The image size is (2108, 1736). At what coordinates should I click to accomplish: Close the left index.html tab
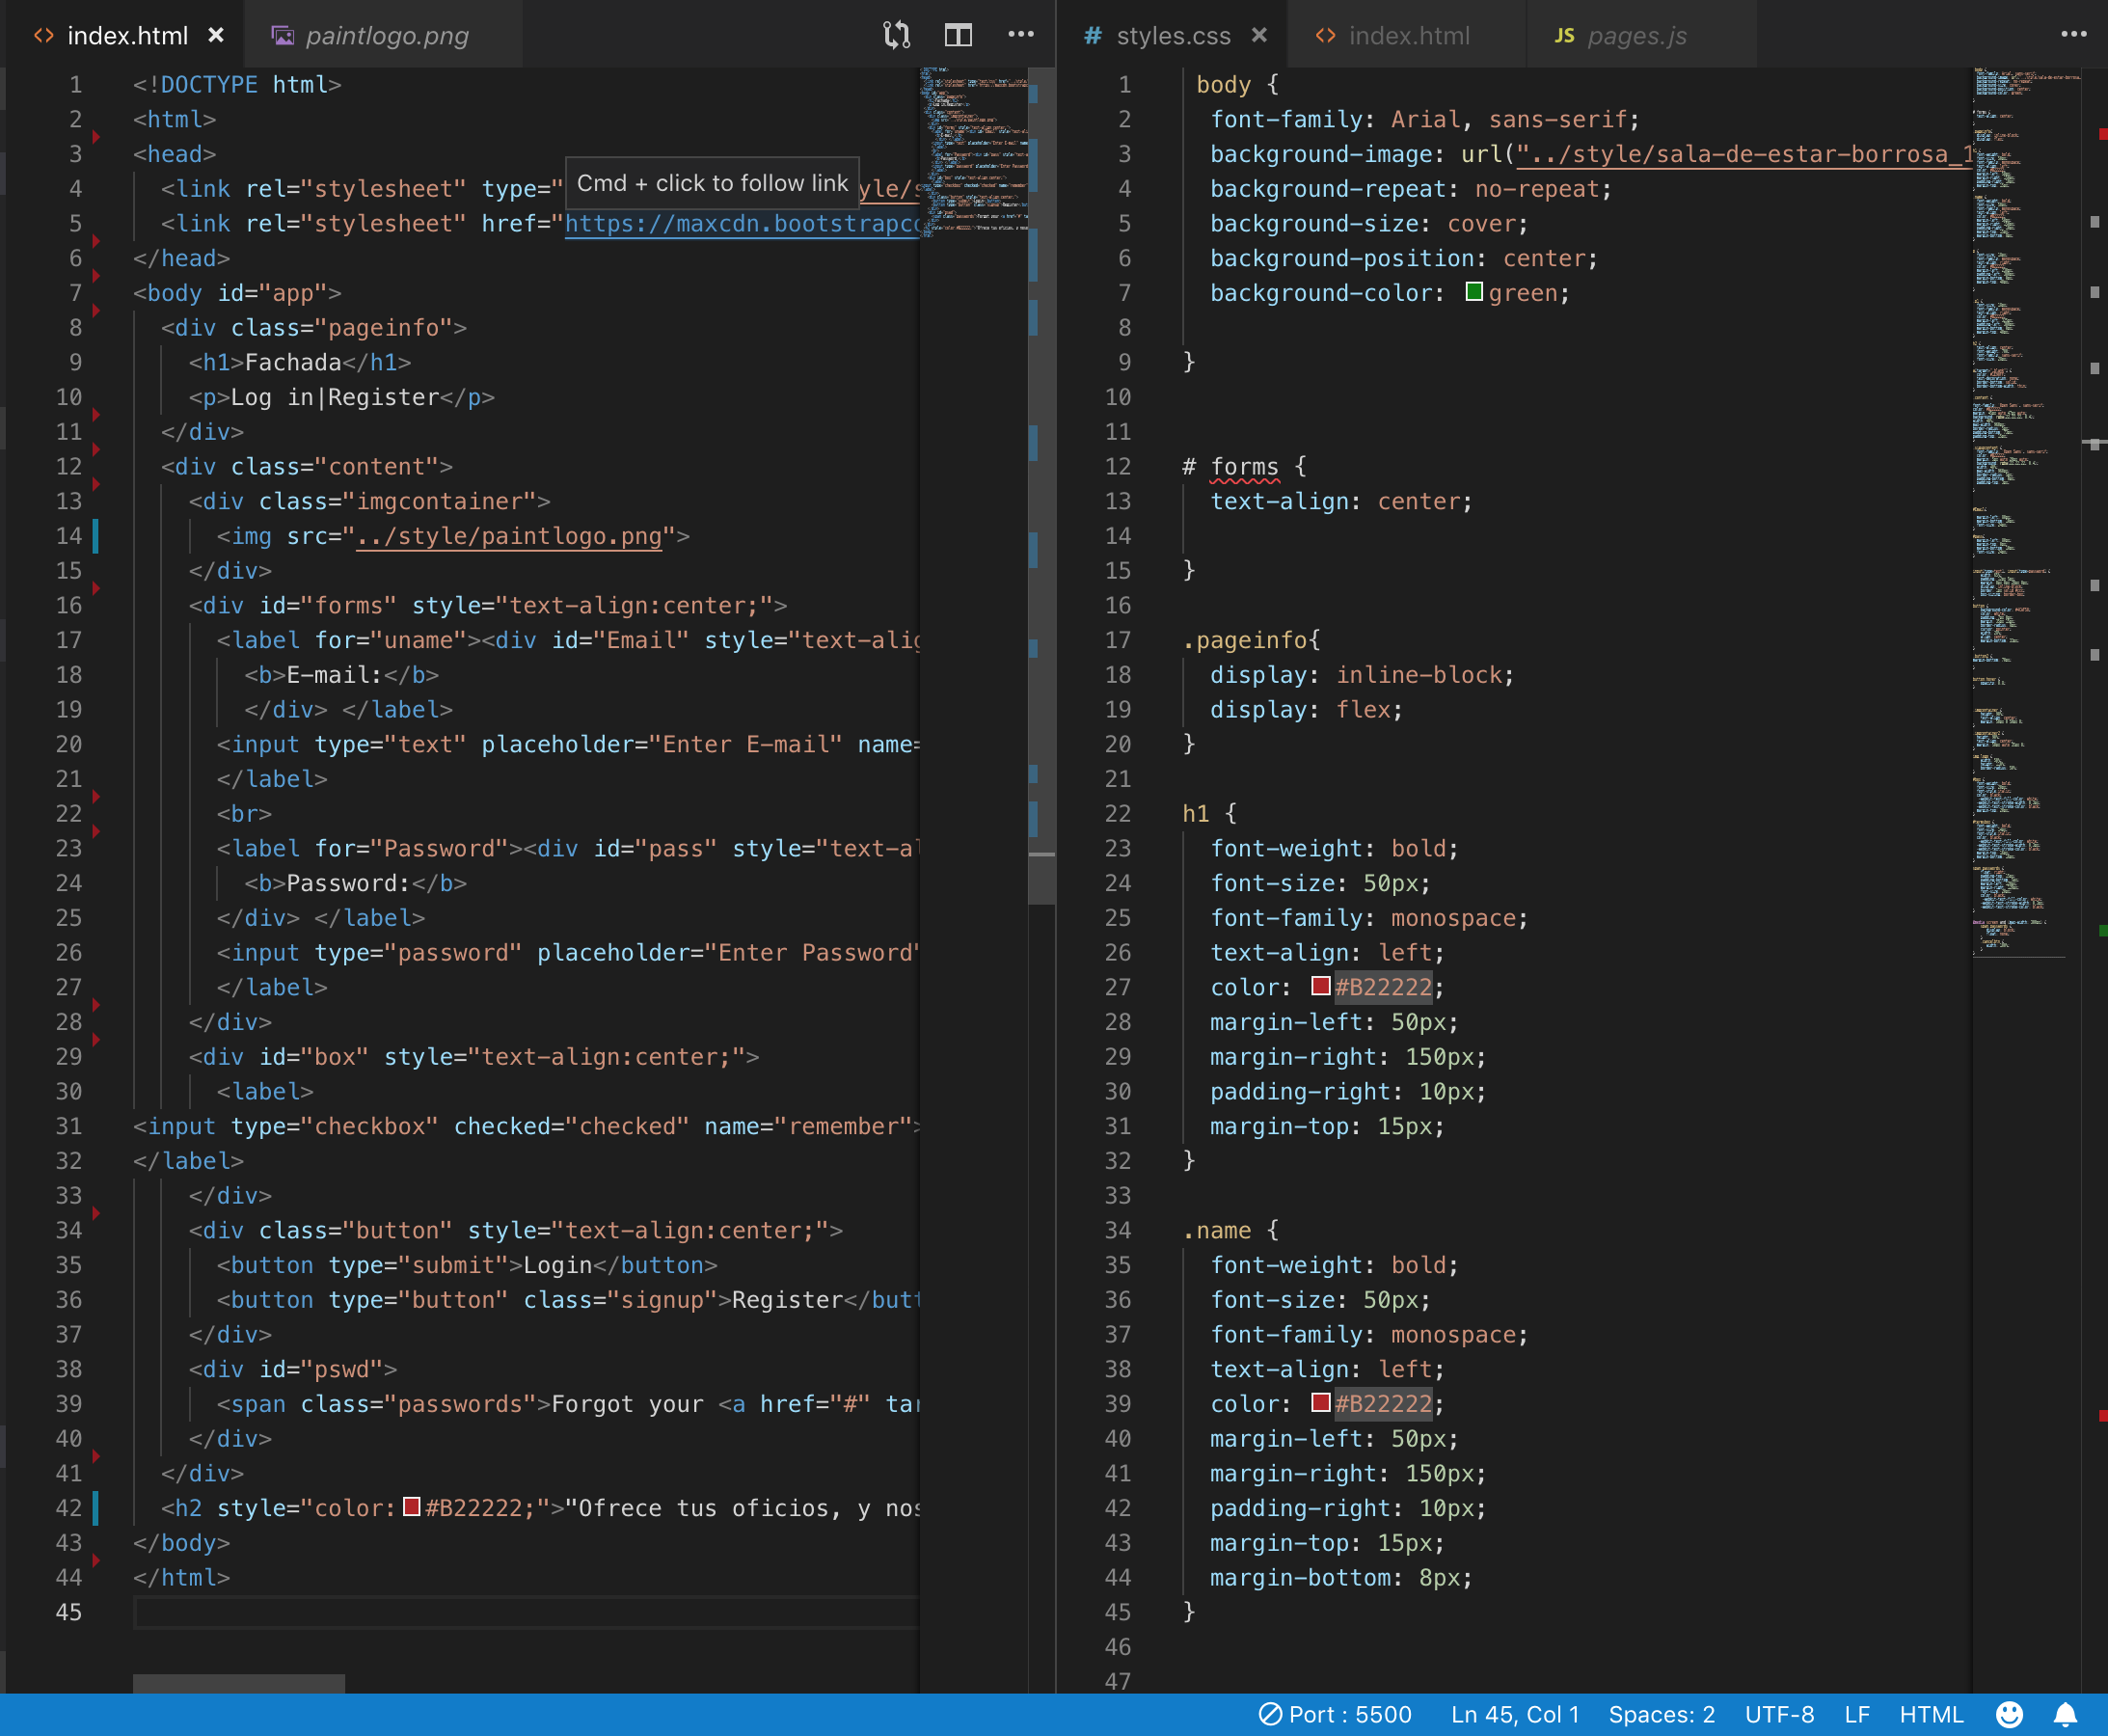215,36
